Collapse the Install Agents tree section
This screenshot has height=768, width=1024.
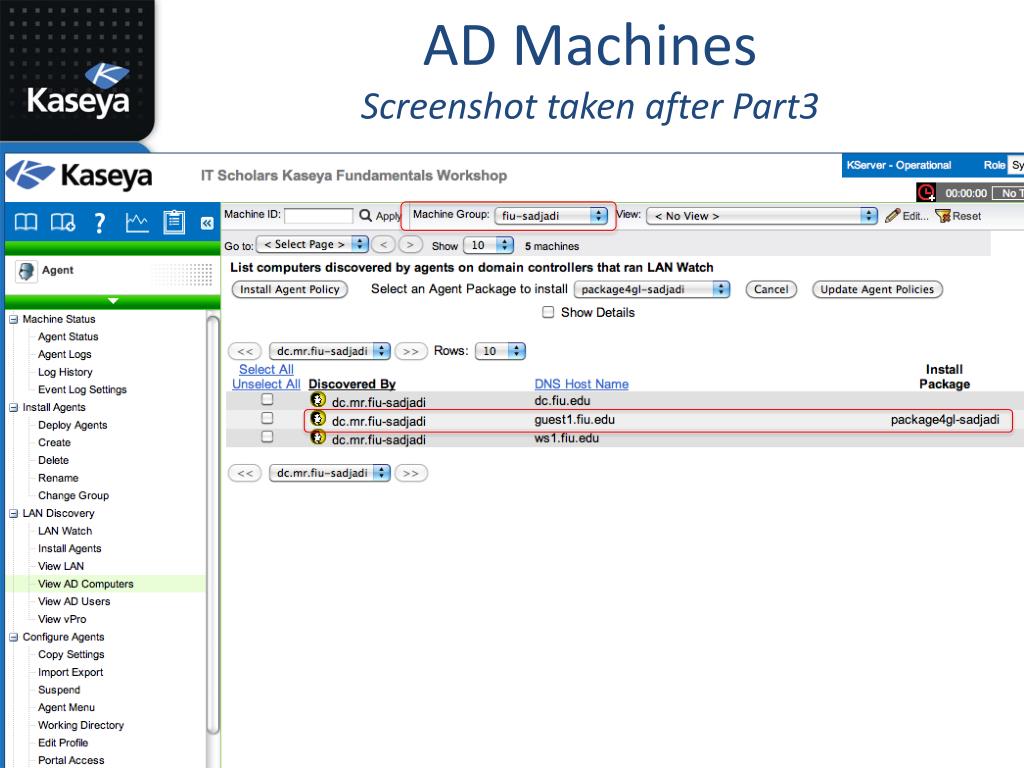[x=13, y=408]
